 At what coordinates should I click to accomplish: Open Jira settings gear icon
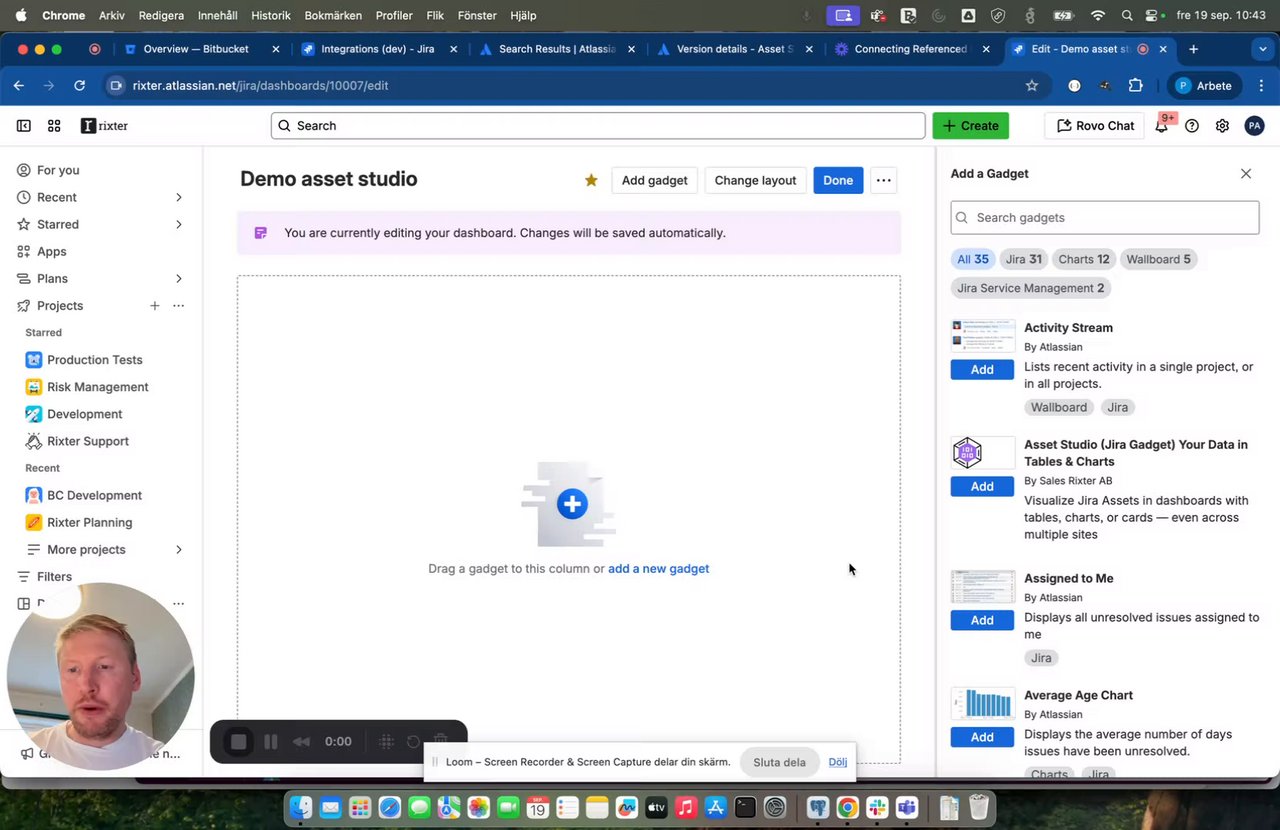(x=1222, y=126)
